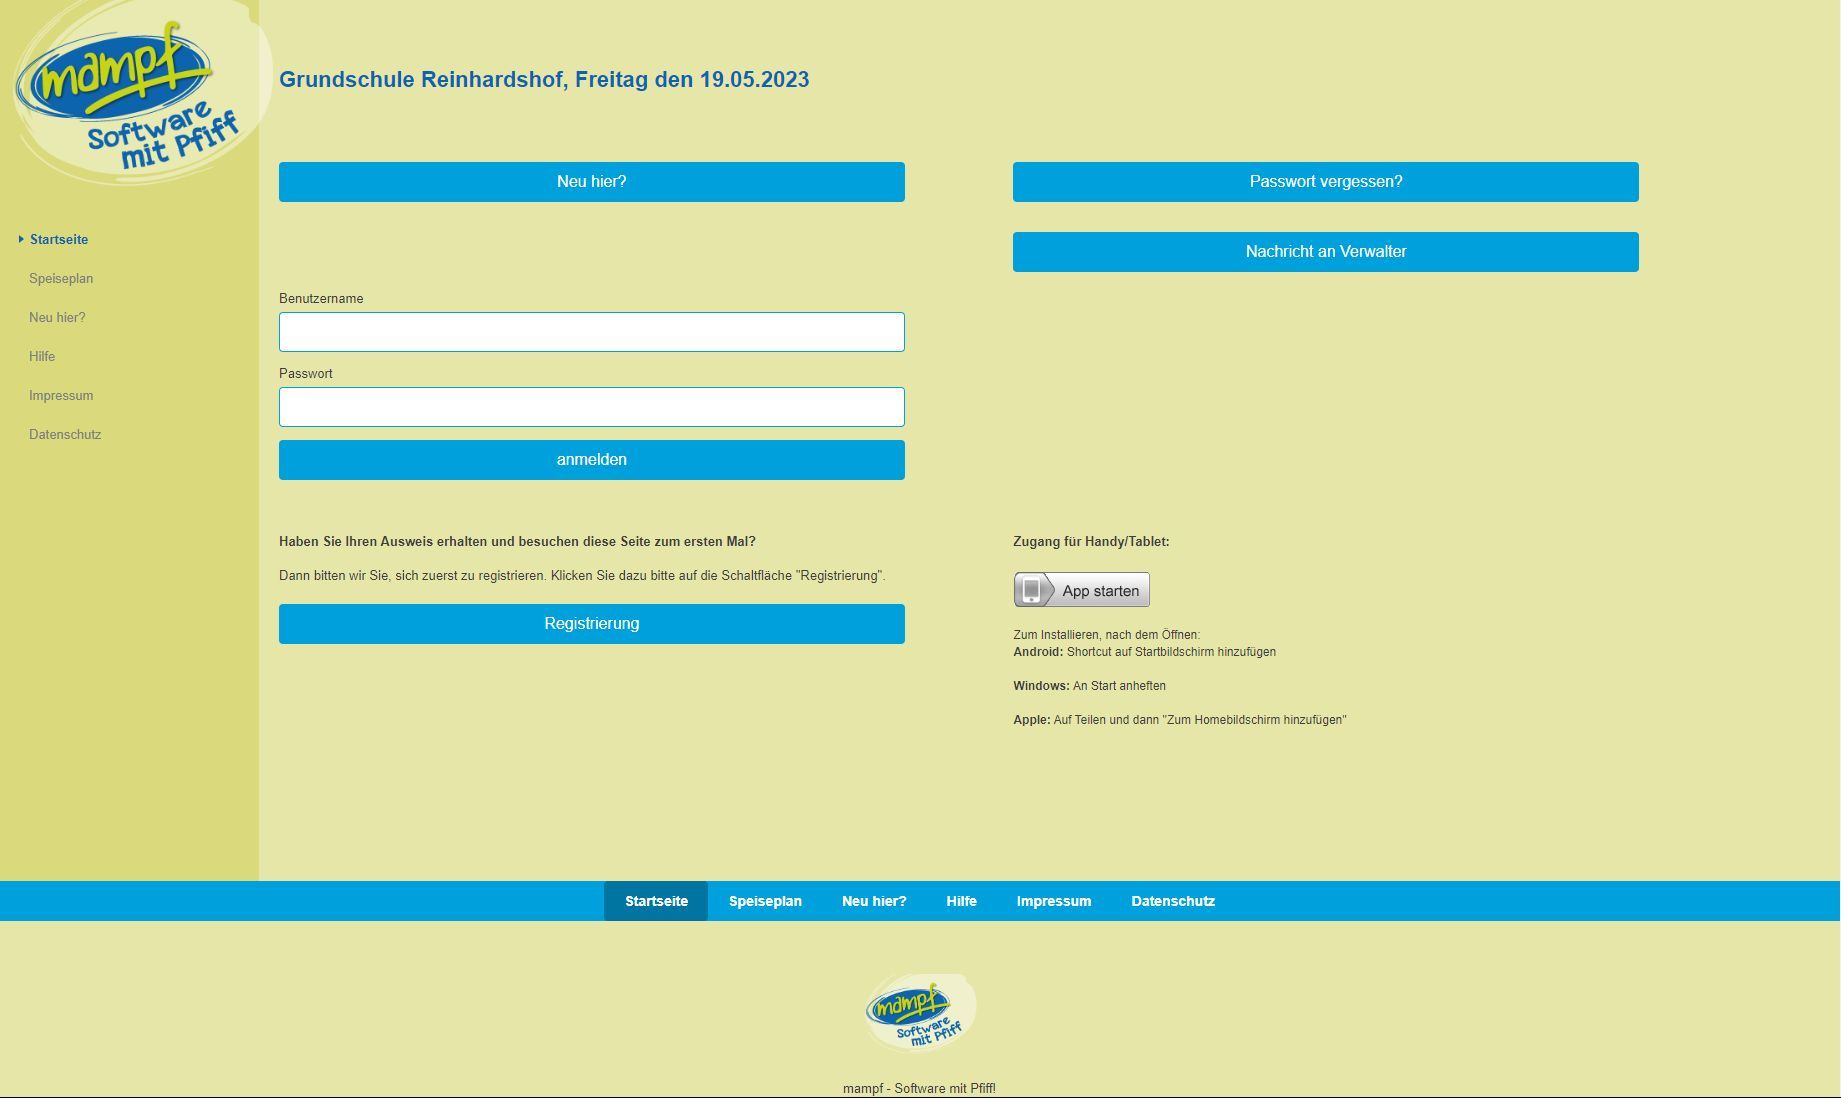Click Hilfe in the bottom navigation bar
Image resolution: width=1841 pixels, height=1098 pixels.
[x=961, y=900]
